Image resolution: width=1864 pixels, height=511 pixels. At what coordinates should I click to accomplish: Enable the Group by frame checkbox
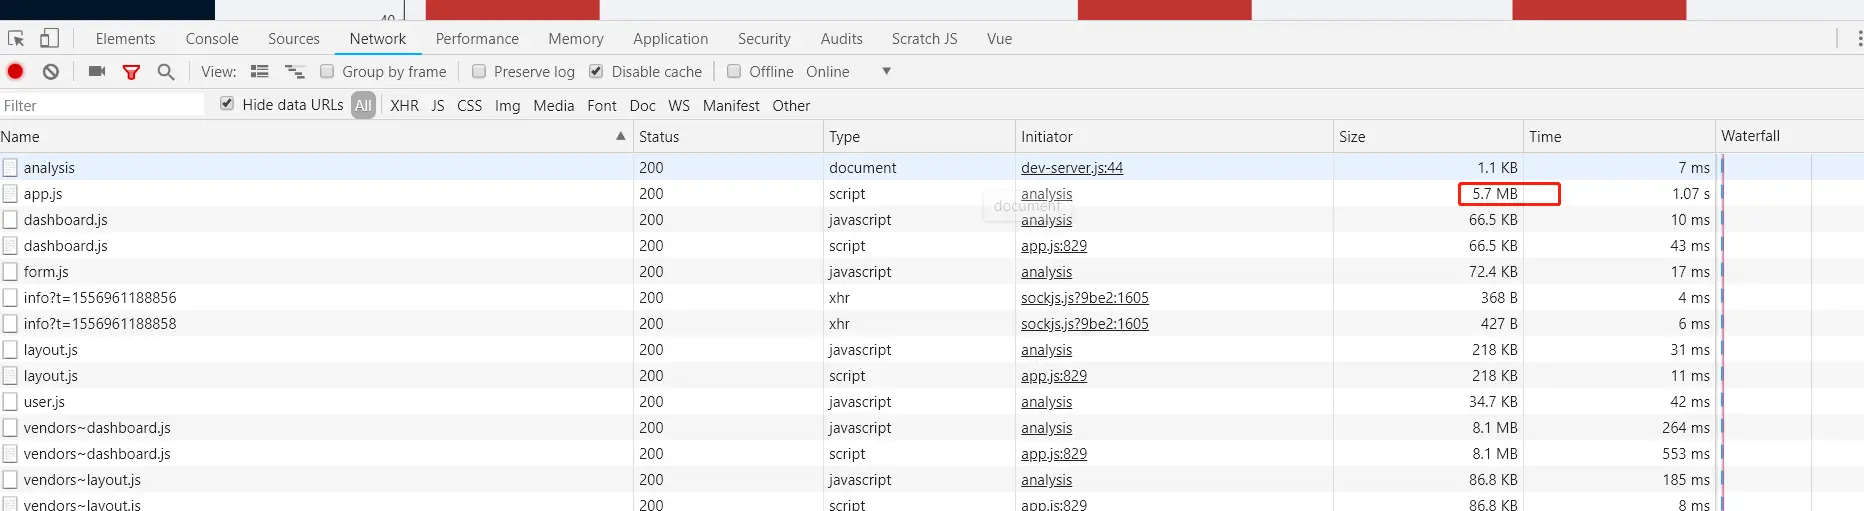(x=327, y=71)
